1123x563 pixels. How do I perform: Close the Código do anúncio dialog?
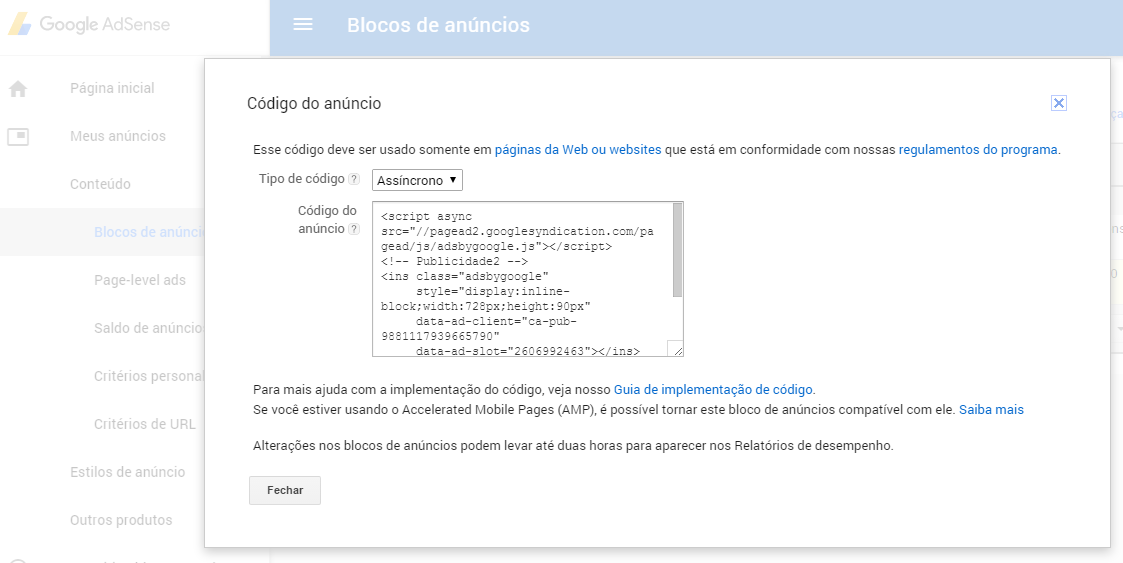tap(1059, 103)
